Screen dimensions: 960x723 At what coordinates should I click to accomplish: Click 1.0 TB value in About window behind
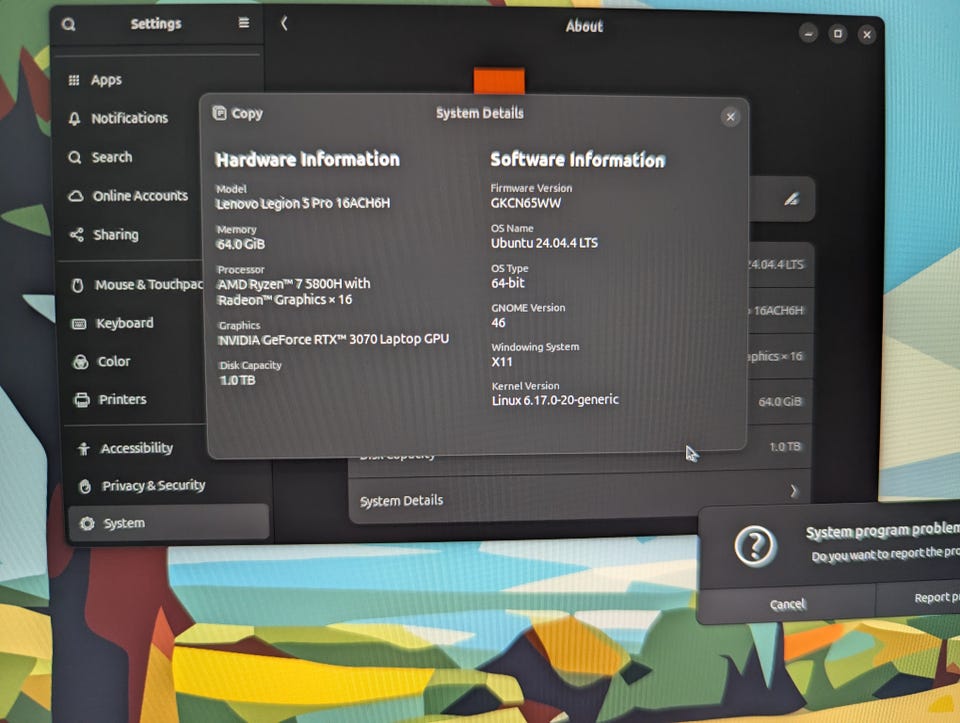click(785, 447)
